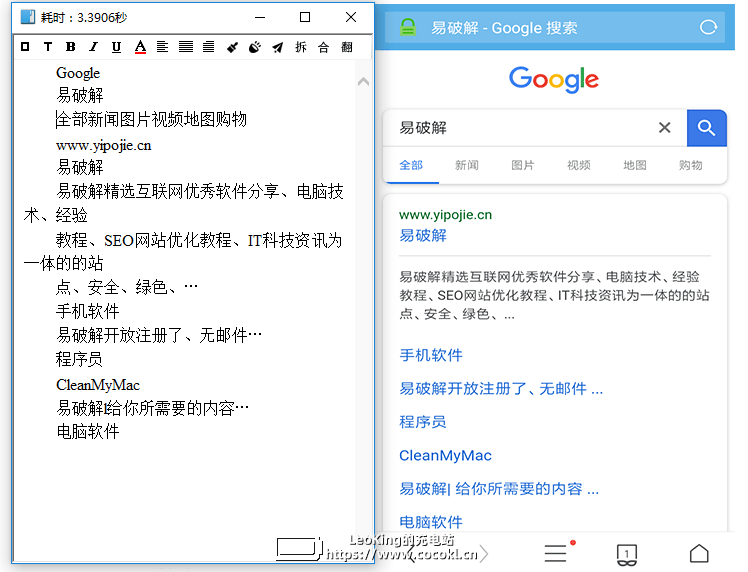The width and height of the screenshot is (748, 572).
Task: Click the scroll-up arrow in OCR text pane
Action: [x=363, y=82]
